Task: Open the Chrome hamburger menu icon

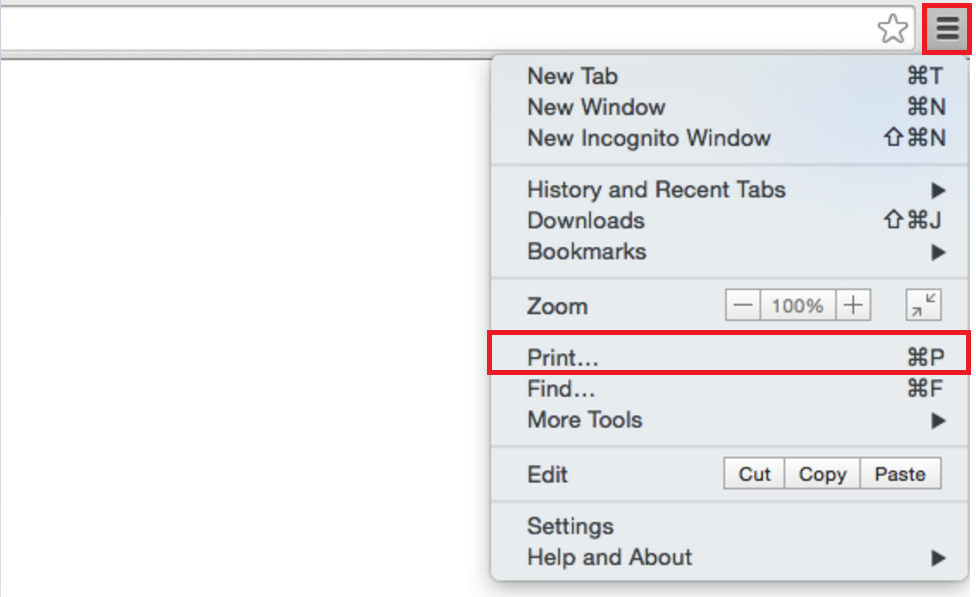Action: point(946,28)
